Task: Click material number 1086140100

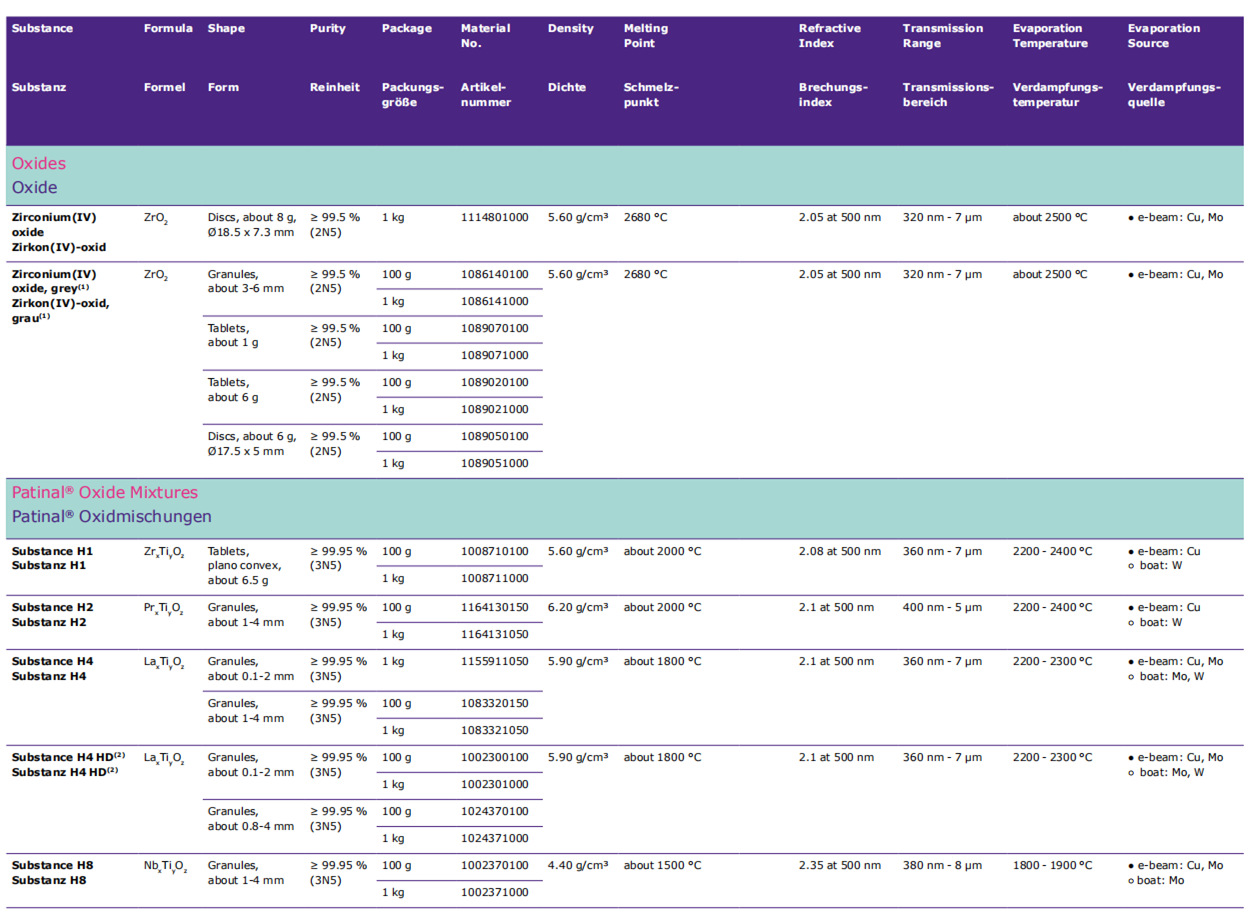Action: (494, 274)
